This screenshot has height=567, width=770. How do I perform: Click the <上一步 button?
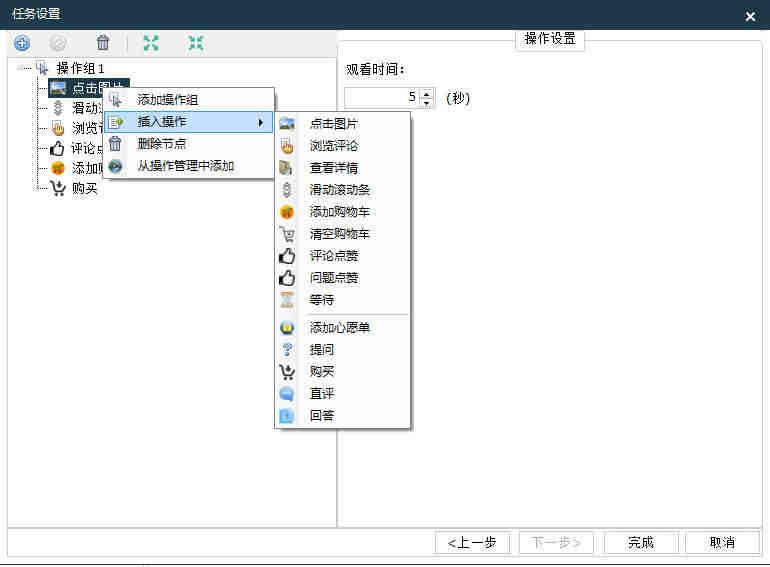[x=472, y=542]
